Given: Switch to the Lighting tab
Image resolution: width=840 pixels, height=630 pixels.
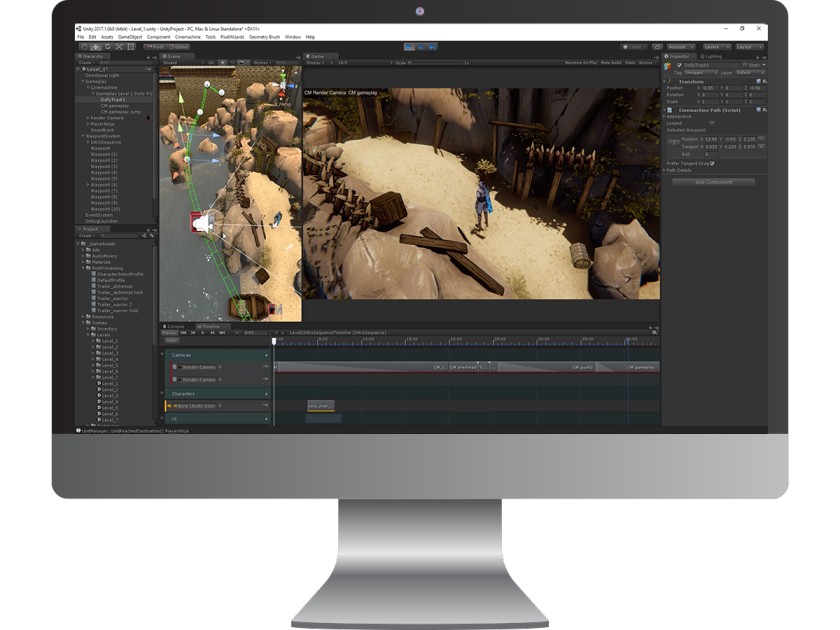Looking at the screenshot, I should (711, 56).
